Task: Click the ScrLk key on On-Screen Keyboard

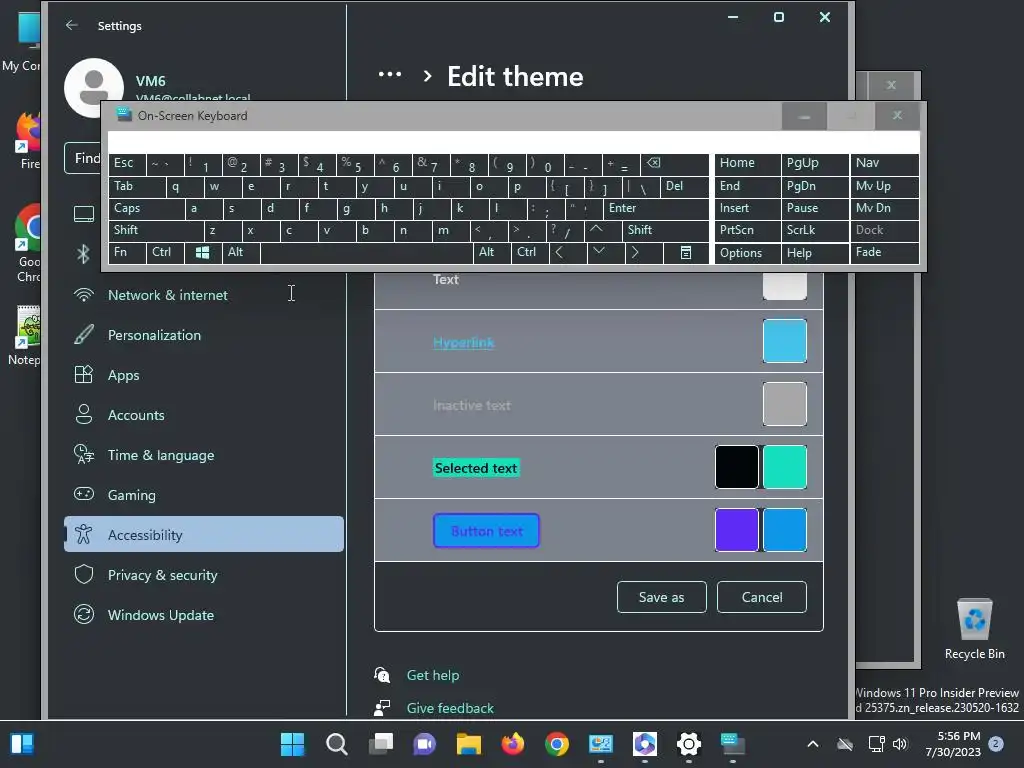Action: 815,231
